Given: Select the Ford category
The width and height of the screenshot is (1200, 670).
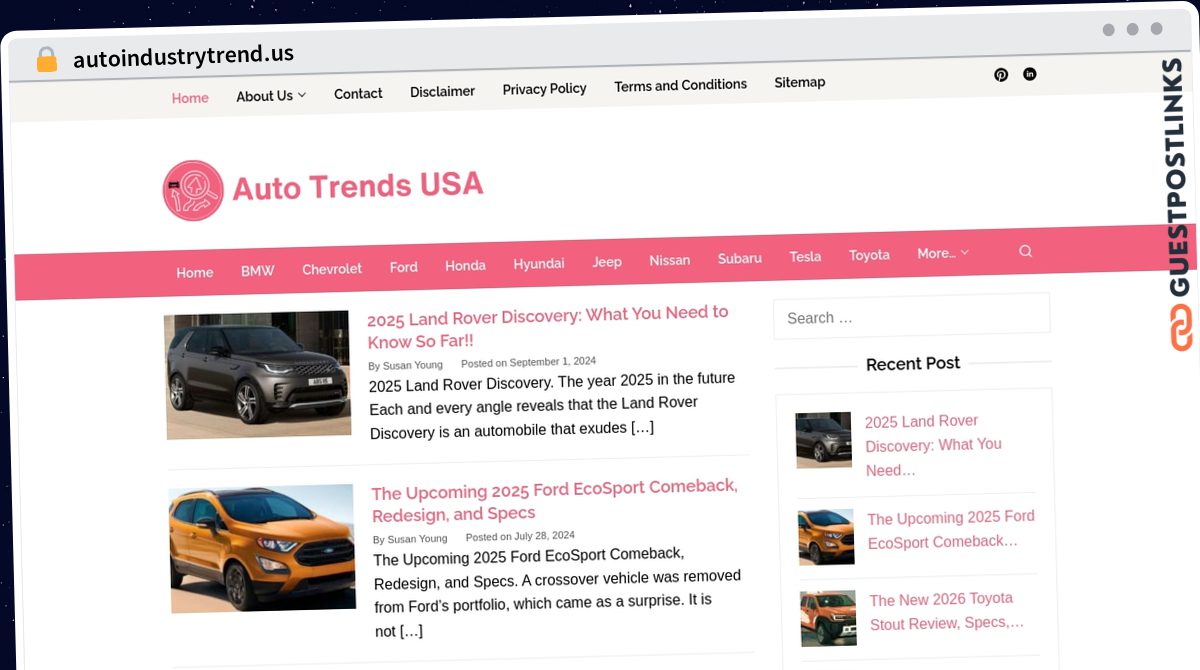Looking at the screenshot, I should pyautogui.click(x=404, y=267).
